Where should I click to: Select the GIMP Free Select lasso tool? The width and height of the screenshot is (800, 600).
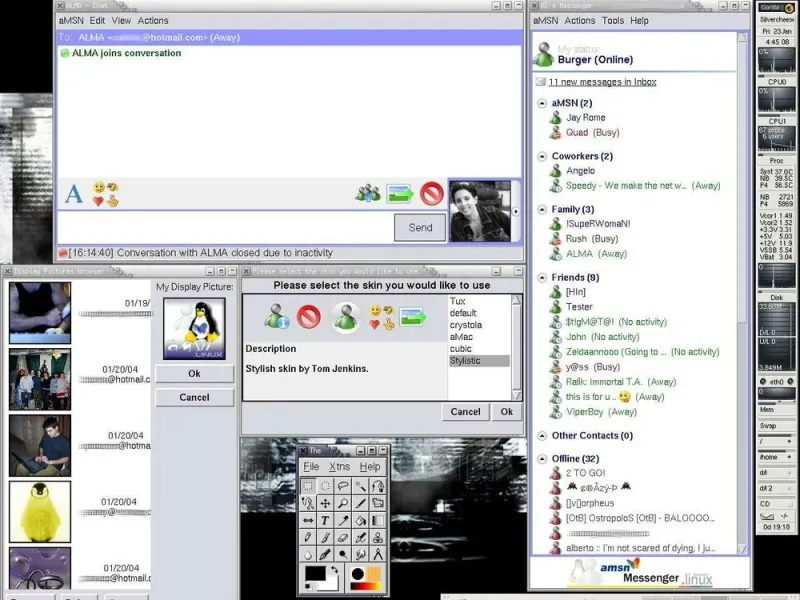click(343, 486)
